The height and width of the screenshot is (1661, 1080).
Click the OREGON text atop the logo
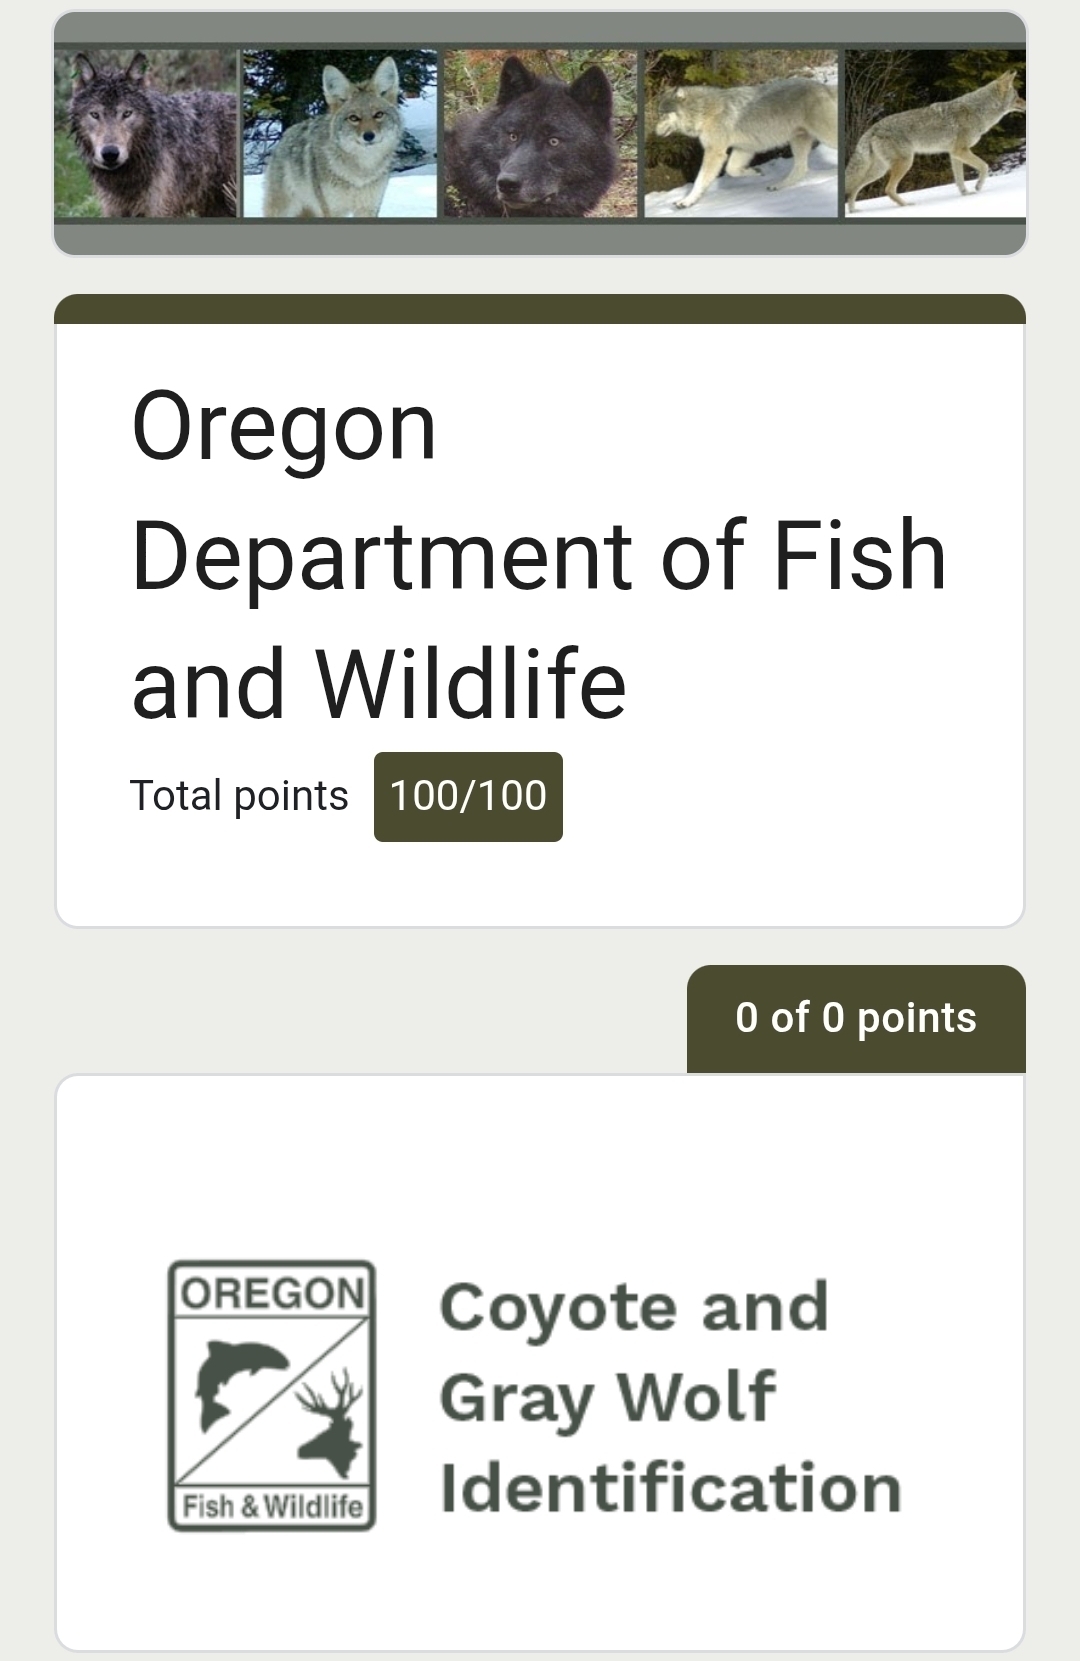click(x=272, y=1294)
